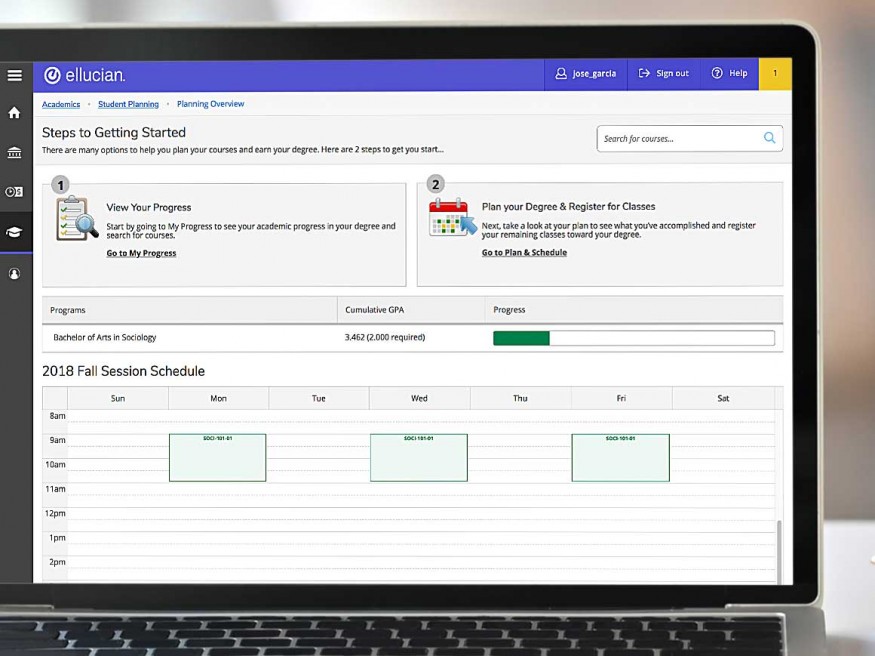Open the user account icon at sidebar bottom

click(x=14, y=273)
